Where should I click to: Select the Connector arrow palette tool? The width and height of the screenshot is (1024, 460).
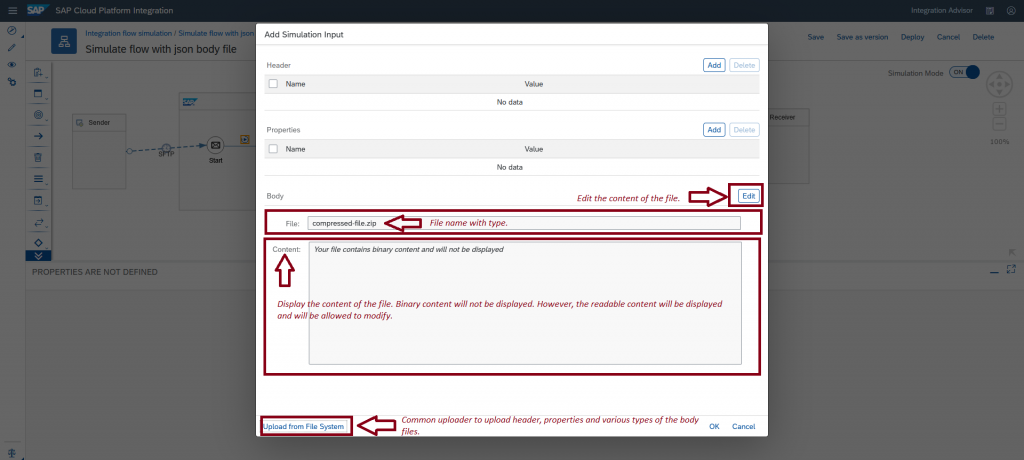tap(38, 136)
